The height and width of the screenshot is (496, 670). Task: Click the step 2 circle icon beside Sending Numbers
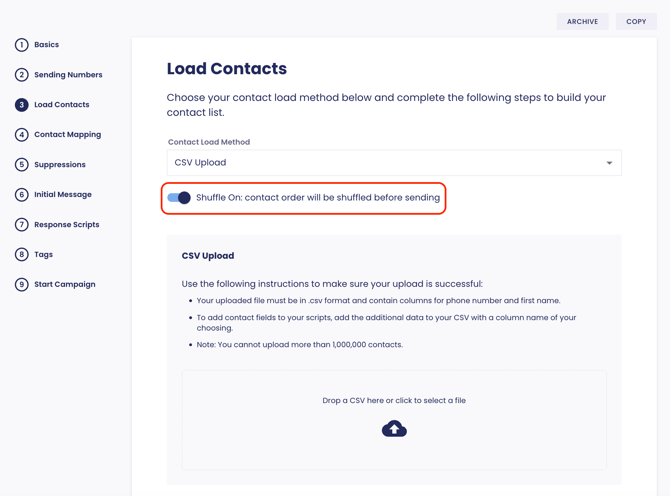[21, 75]
